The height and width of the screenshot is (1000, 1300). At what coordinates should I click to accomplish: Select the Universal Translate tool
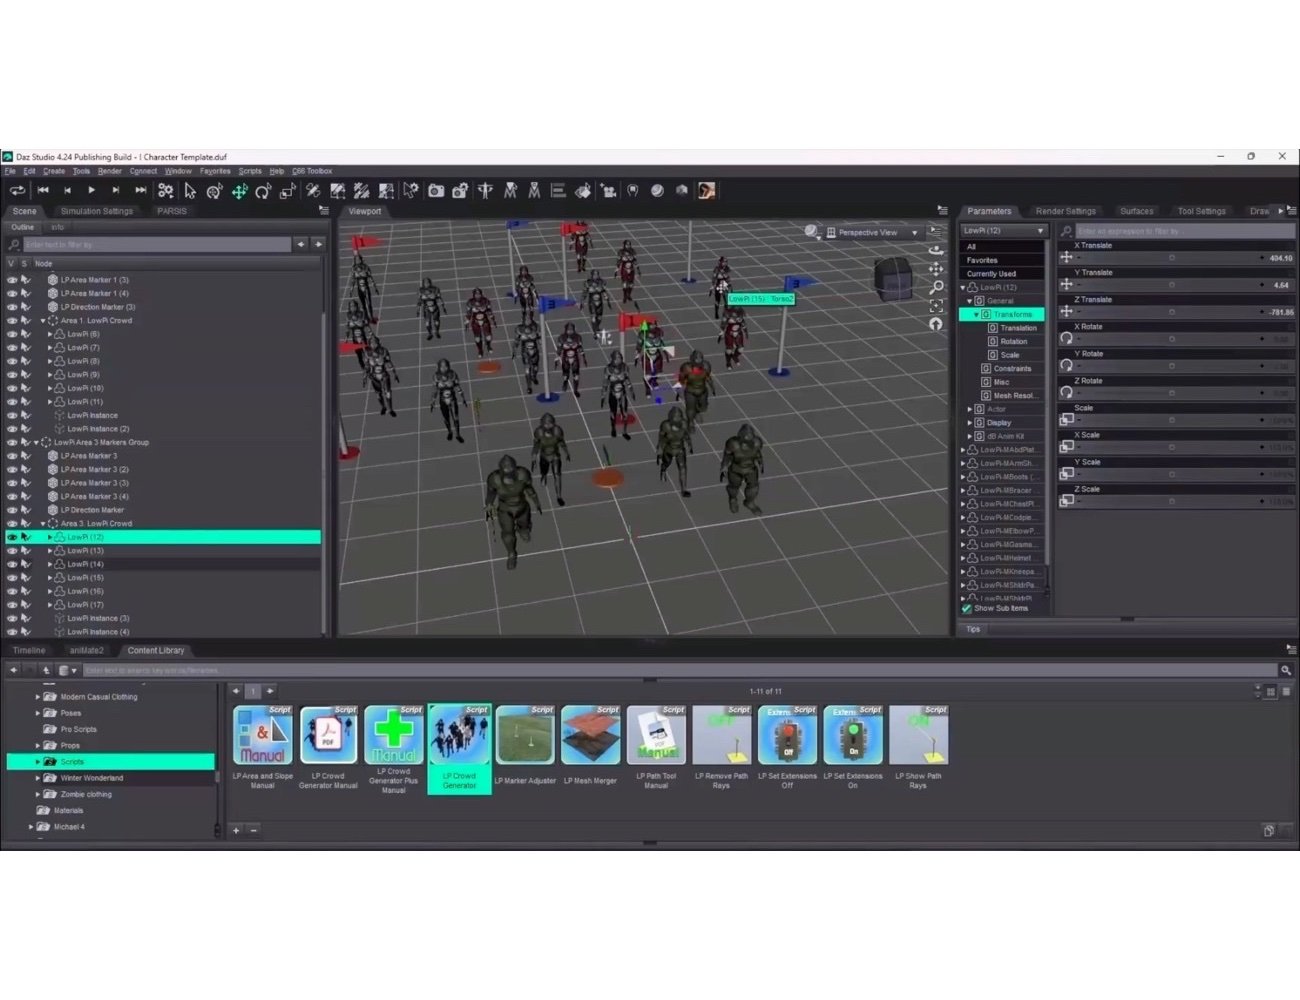pyautogui.click(x=240, y=191)
